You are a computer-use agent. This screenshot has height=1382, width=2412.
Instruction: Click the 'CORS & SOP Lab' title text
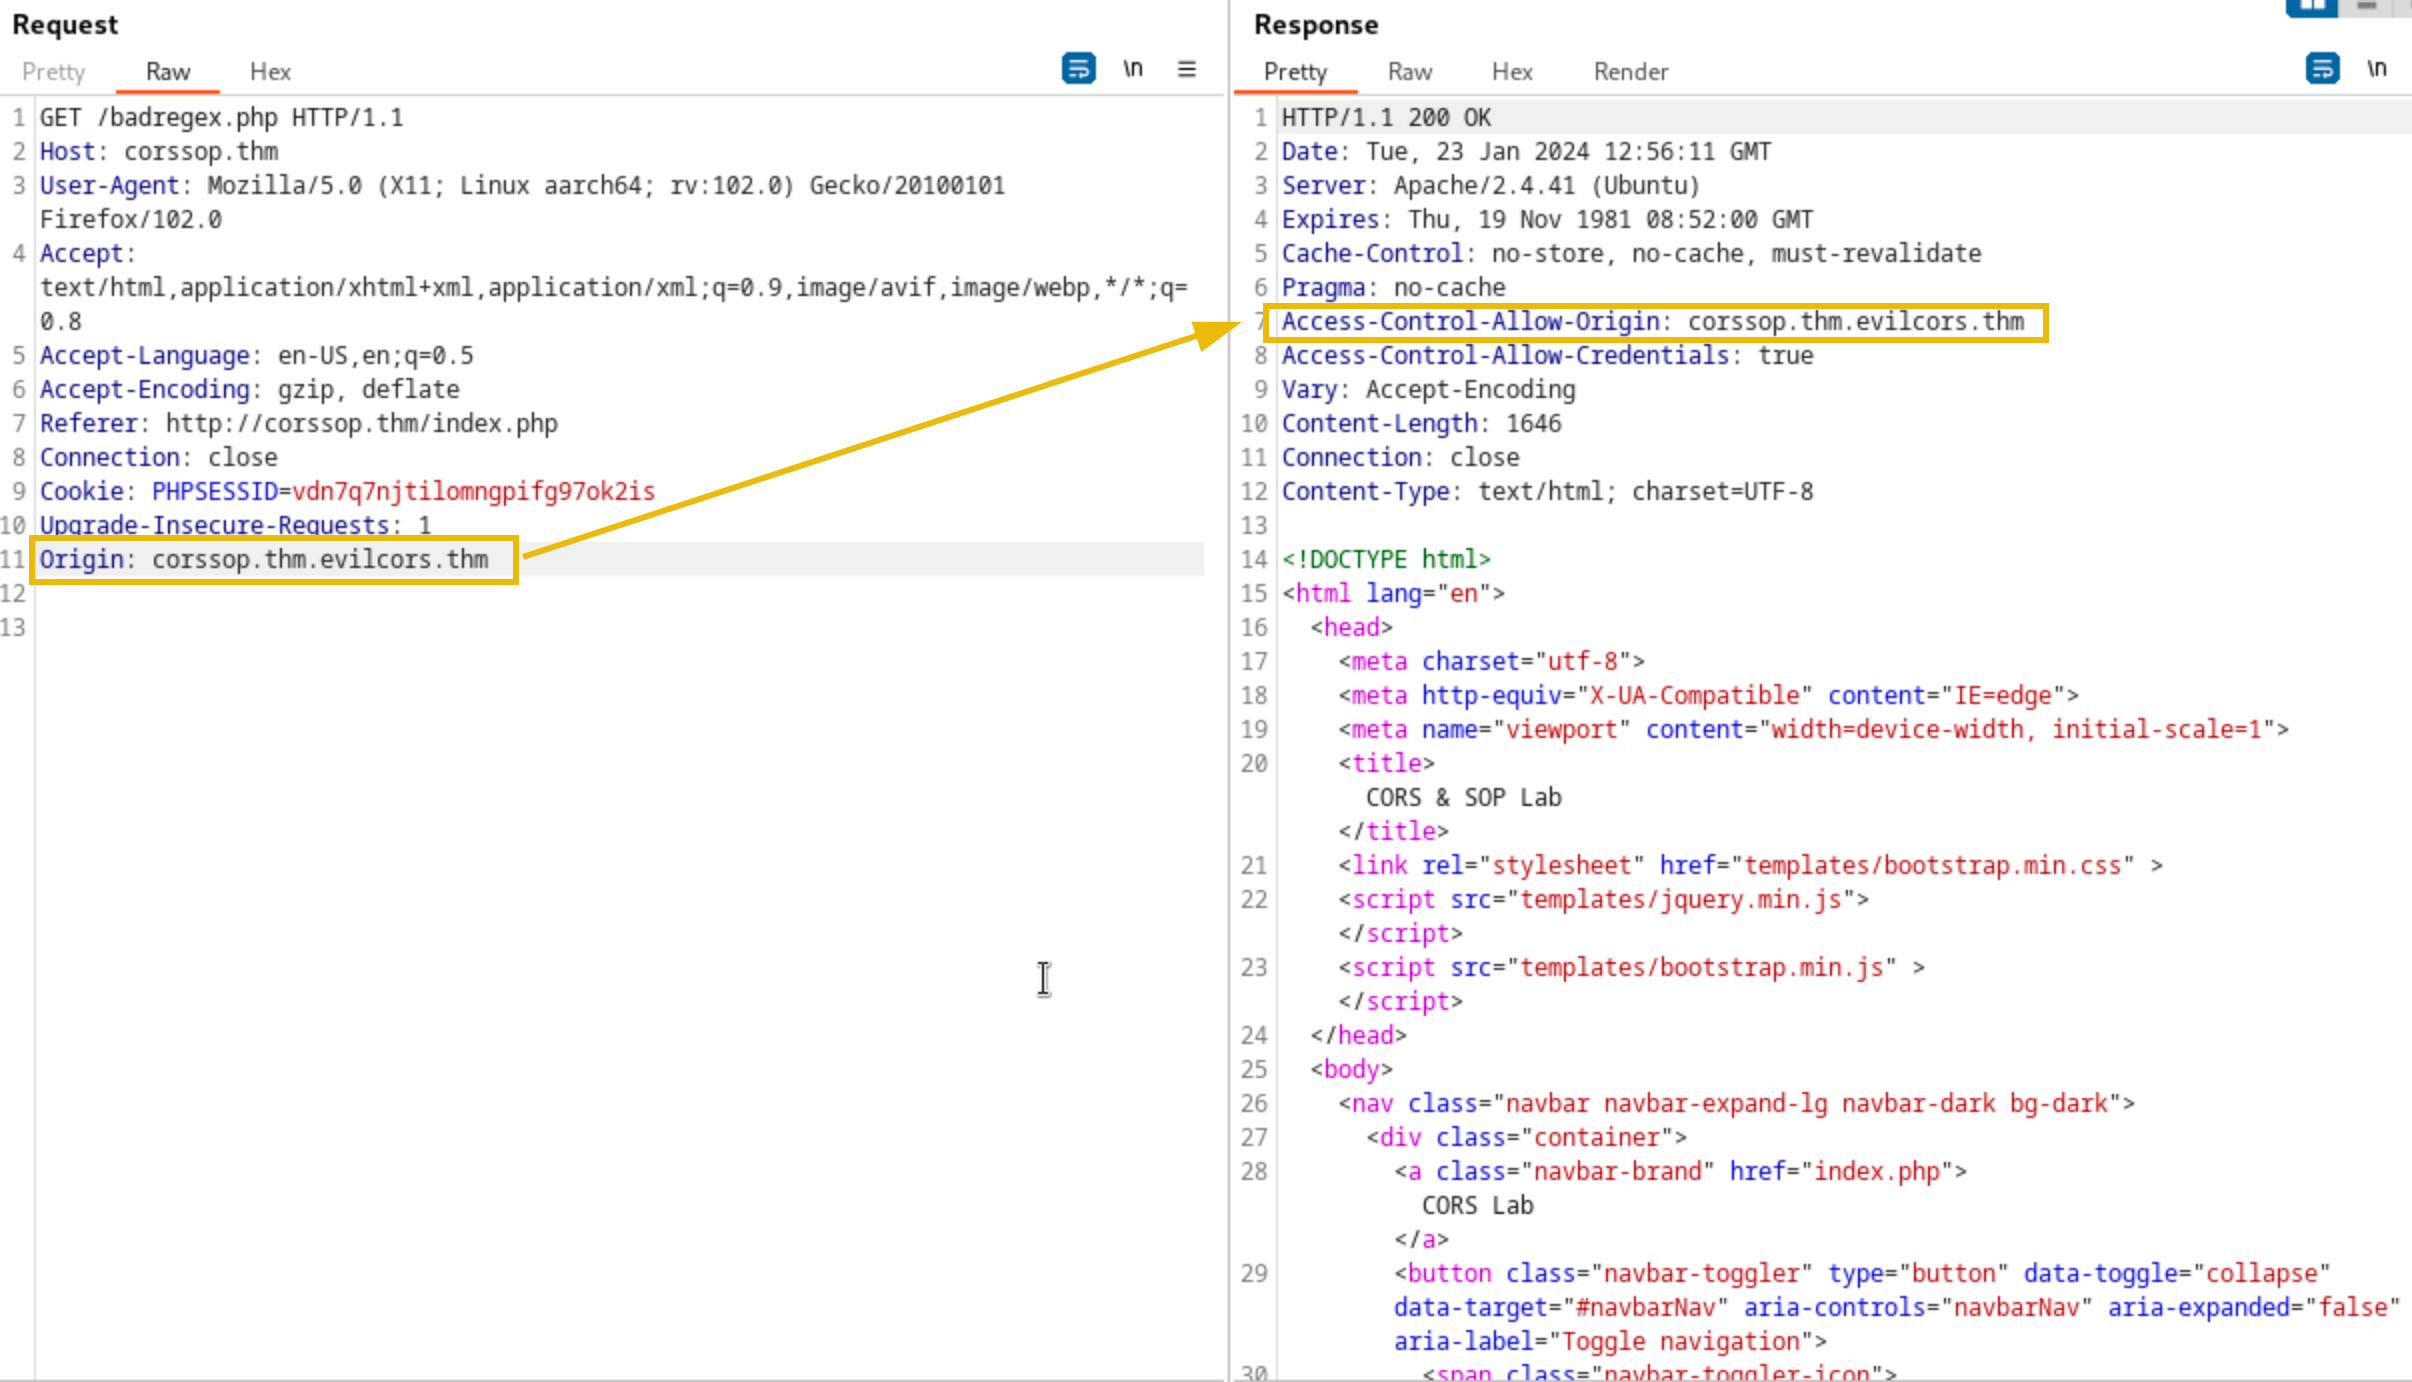click(x=1464, y=798)
